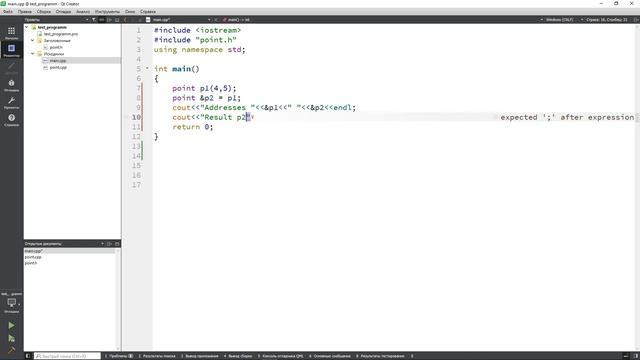Click the kit selector monitor icon

11,303
